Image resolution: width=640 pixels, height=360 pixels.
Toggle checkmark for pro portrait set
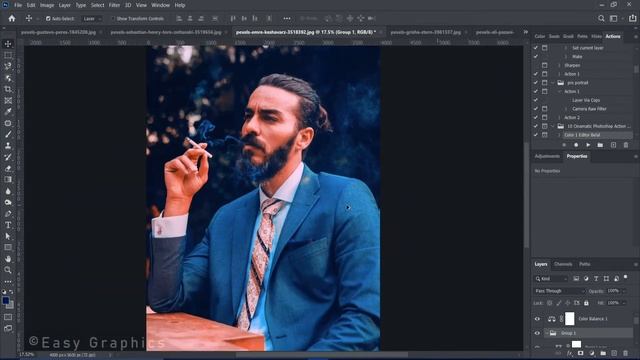(x=536, y=82)
